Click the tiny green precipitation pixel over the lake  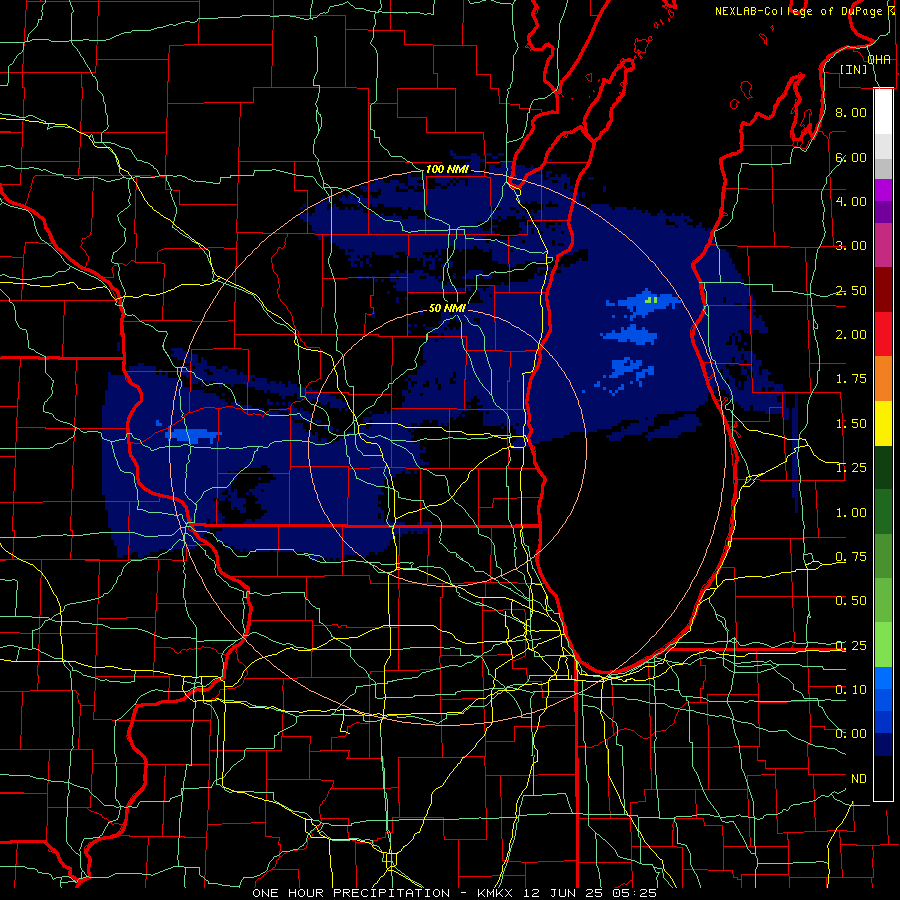click(x=651, y=299)
